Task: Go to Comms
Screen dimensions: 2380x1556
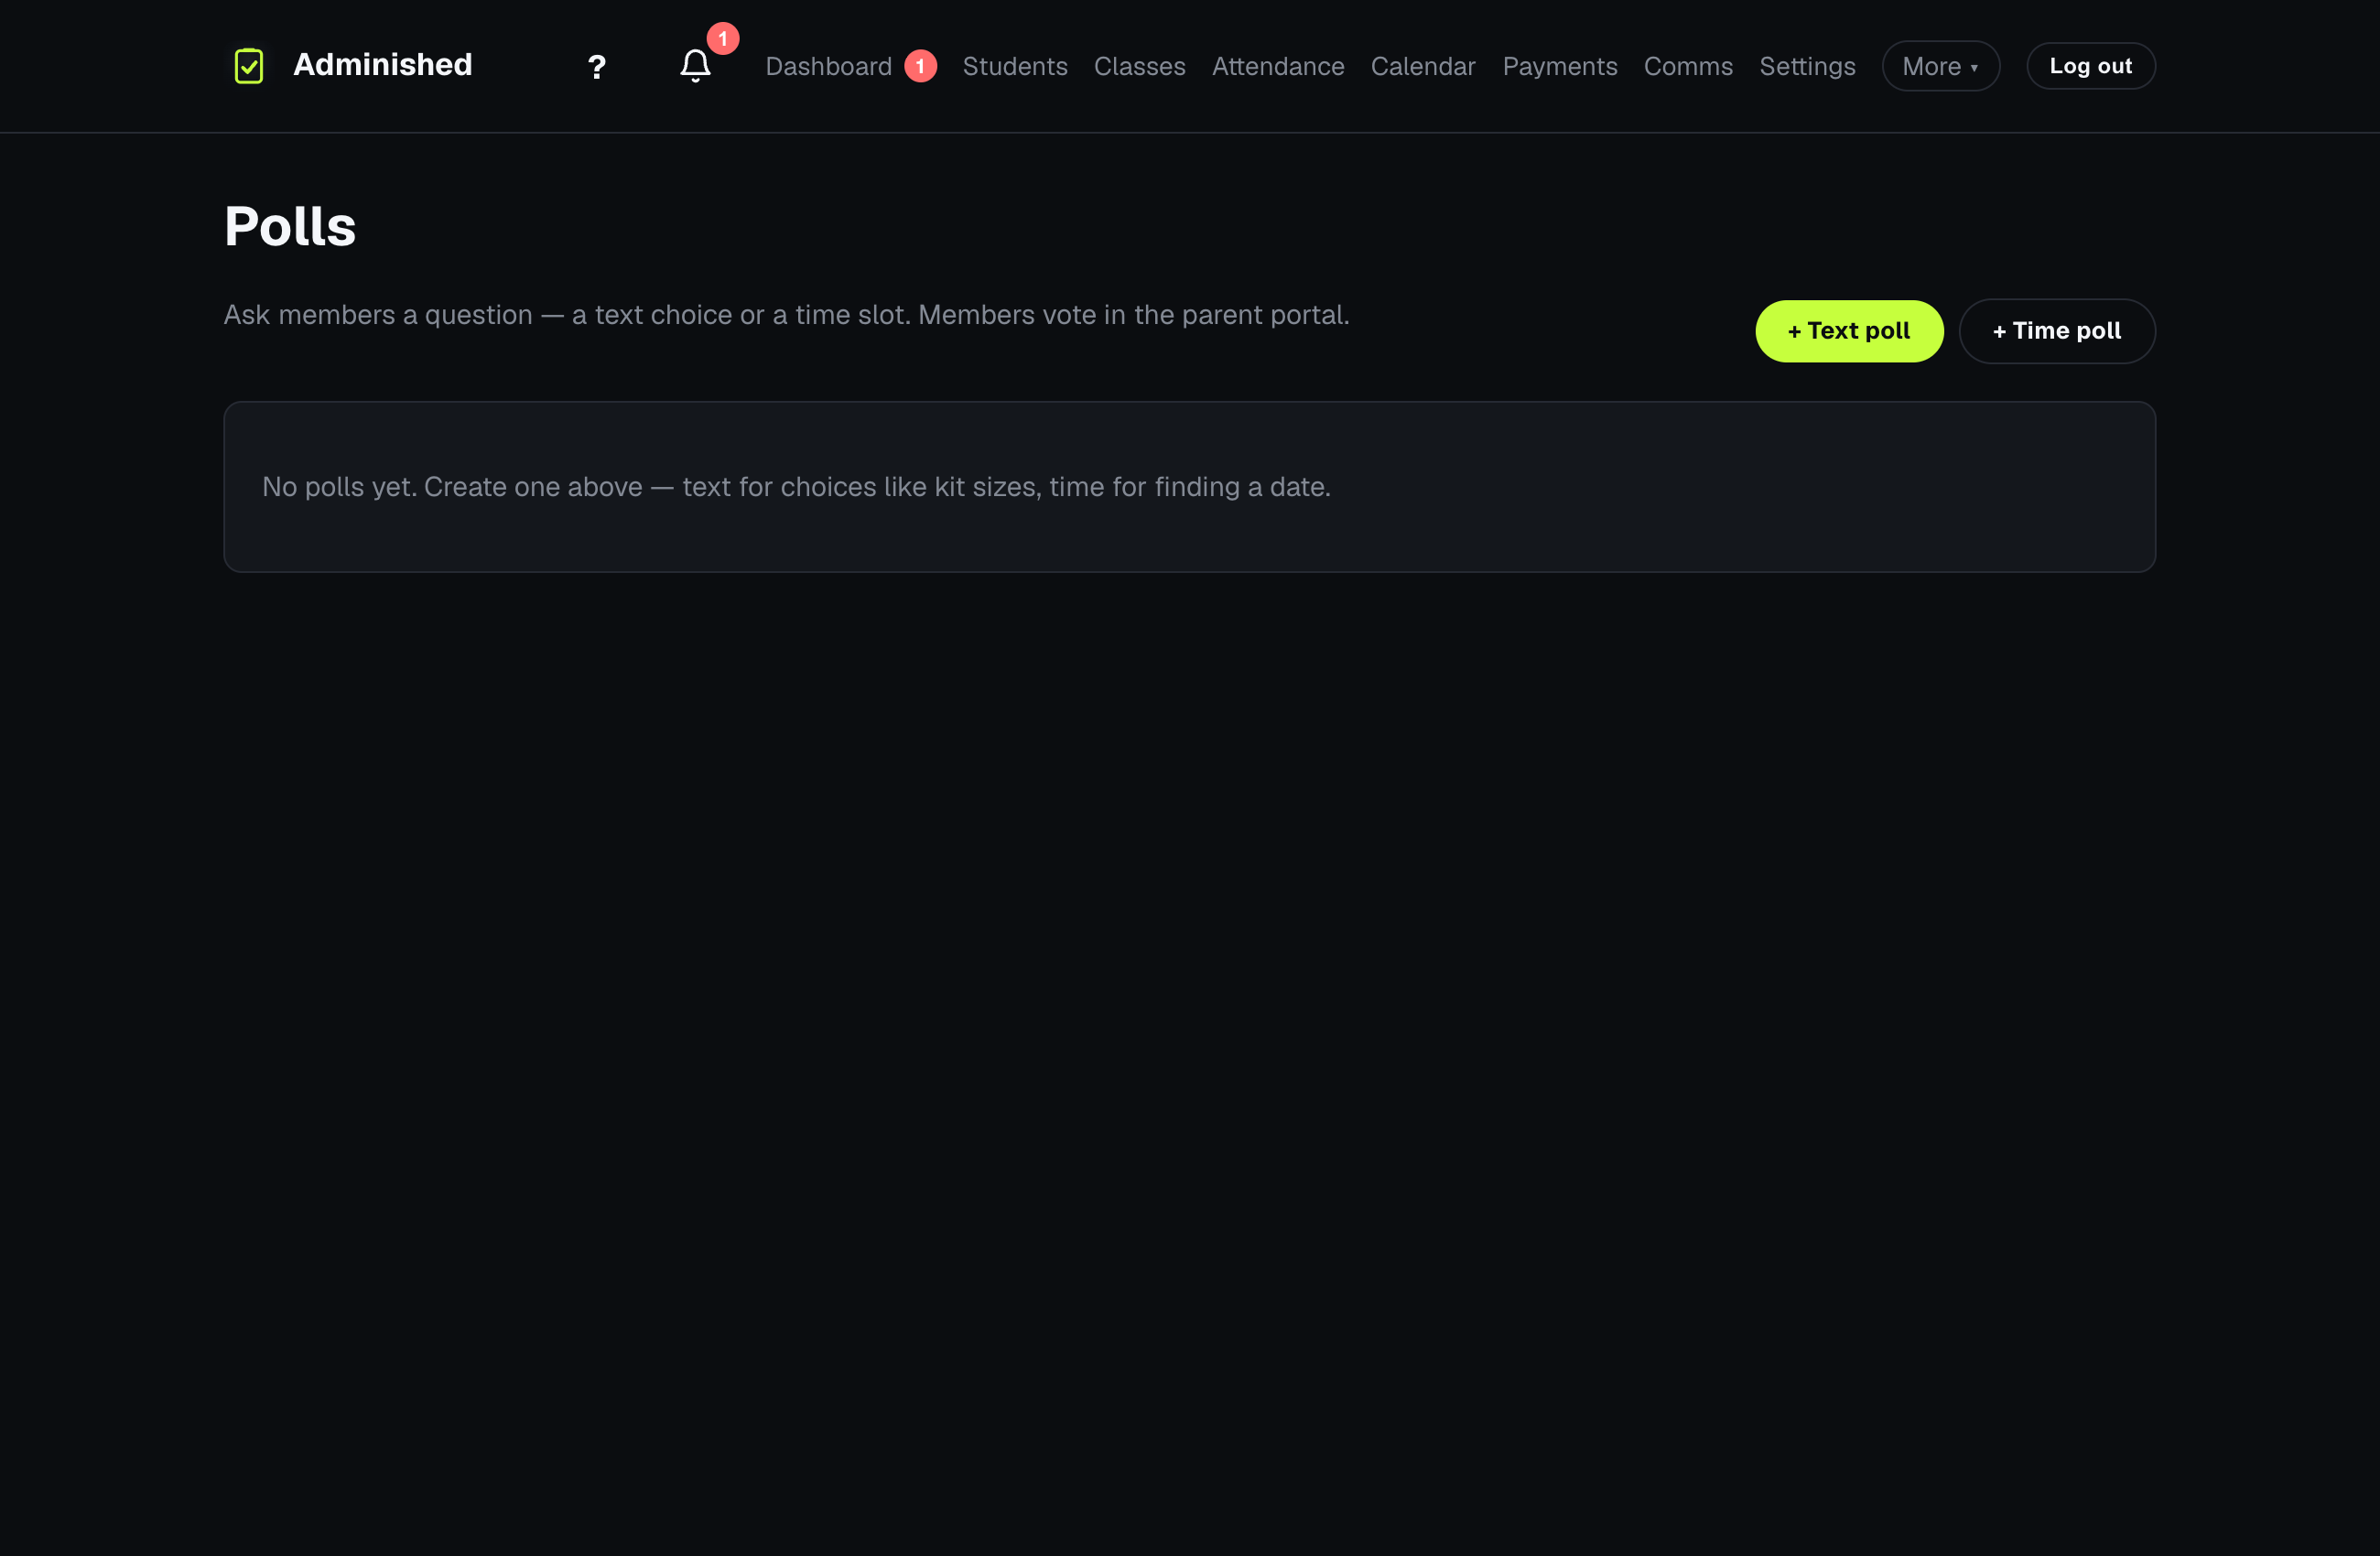Action: click(1688, 66)
